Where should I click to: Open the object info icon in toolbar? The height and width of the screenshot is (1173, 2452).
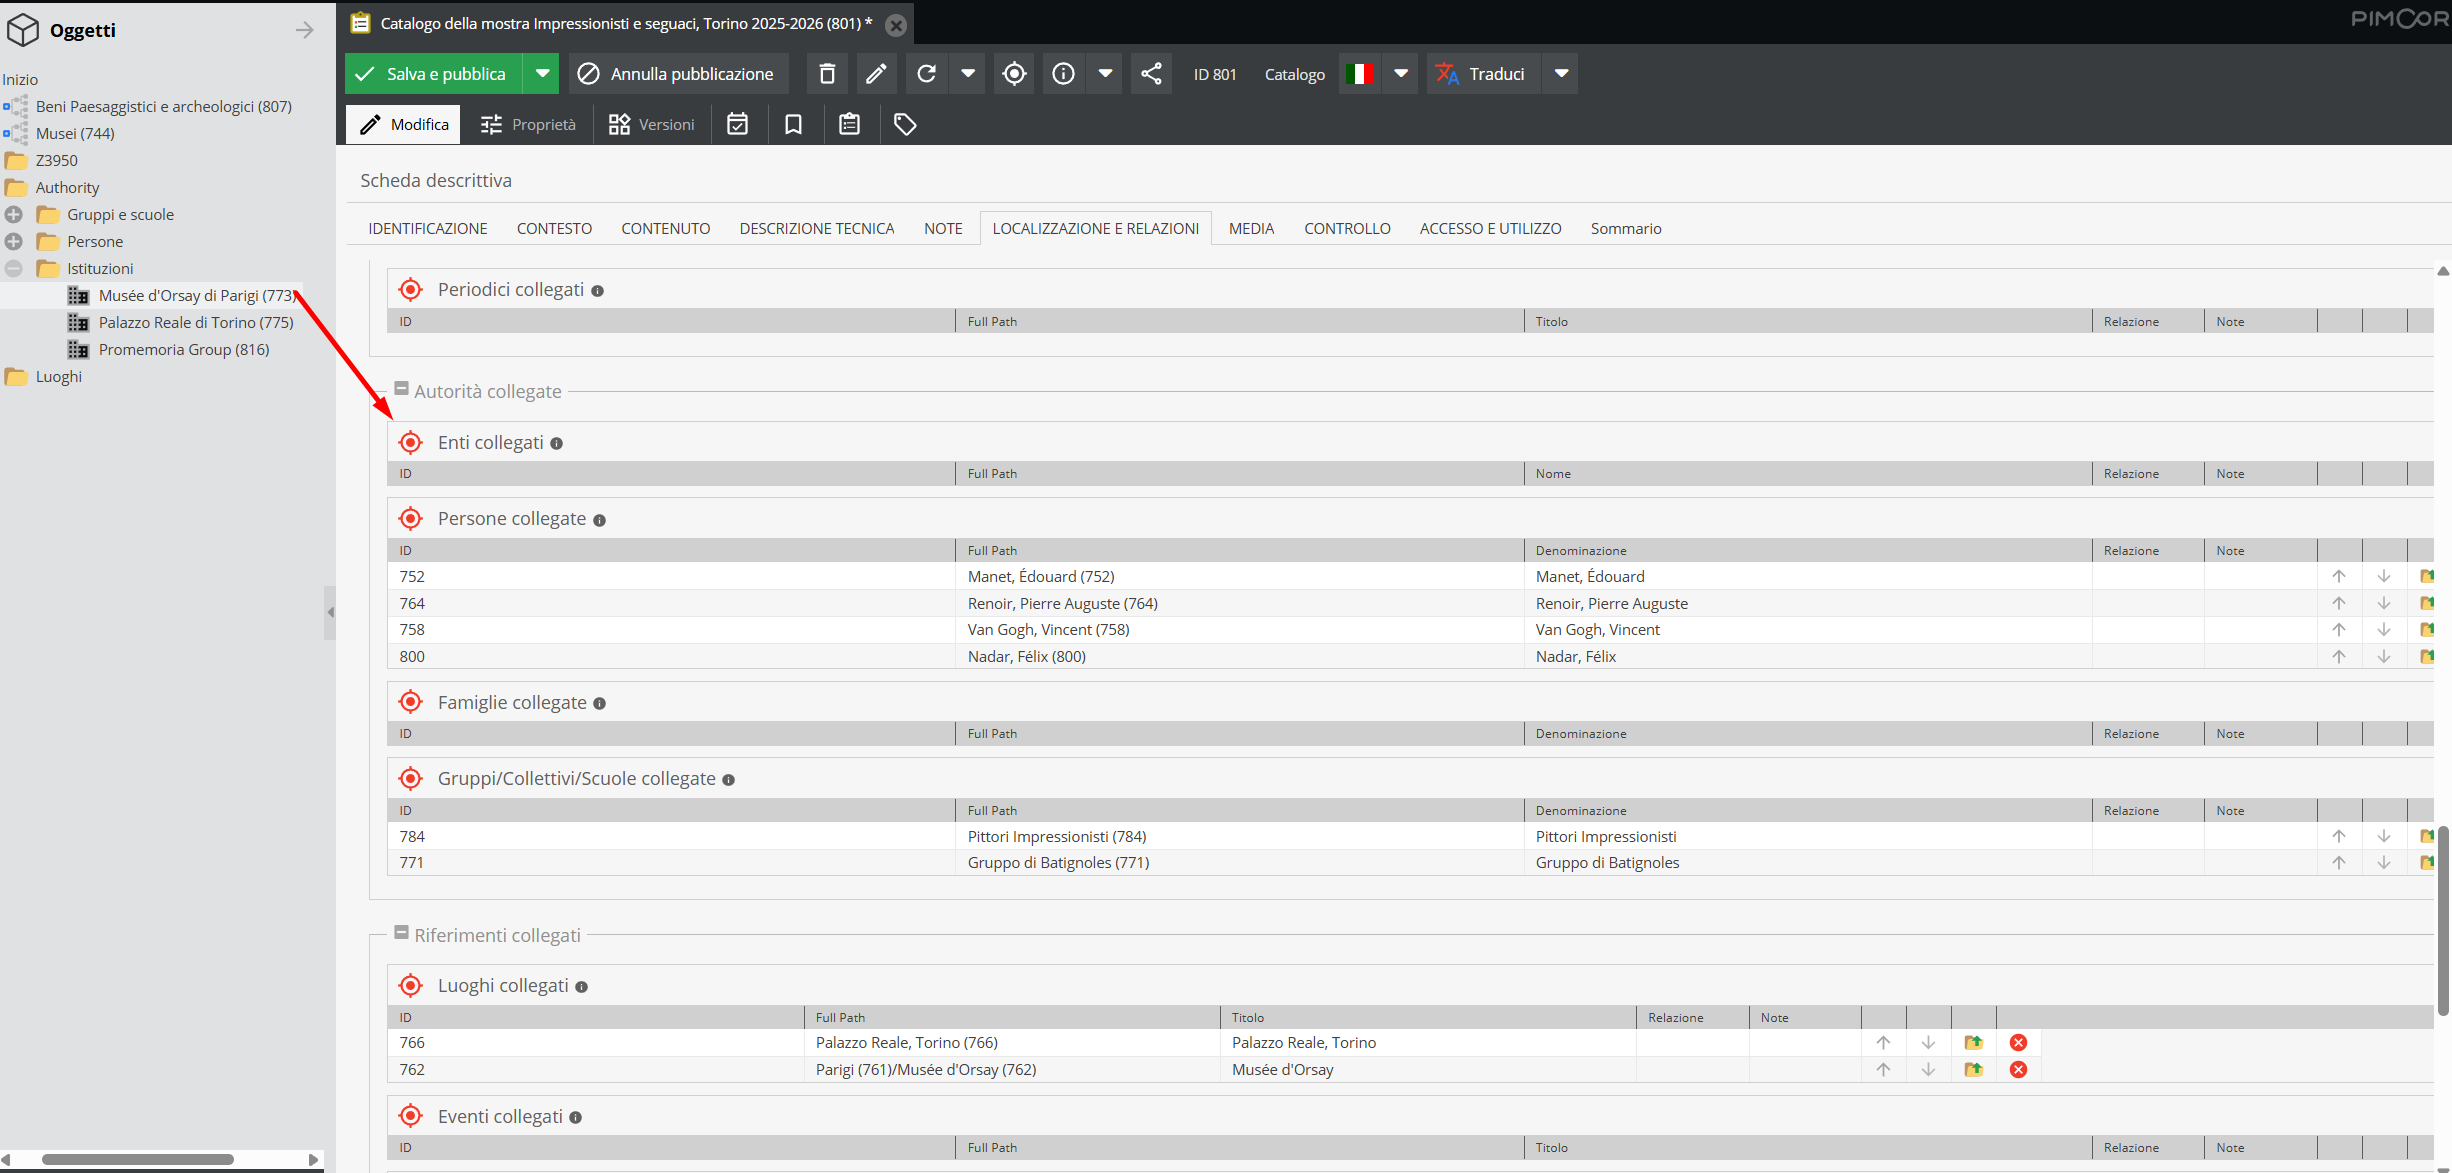coord(1063,74)
